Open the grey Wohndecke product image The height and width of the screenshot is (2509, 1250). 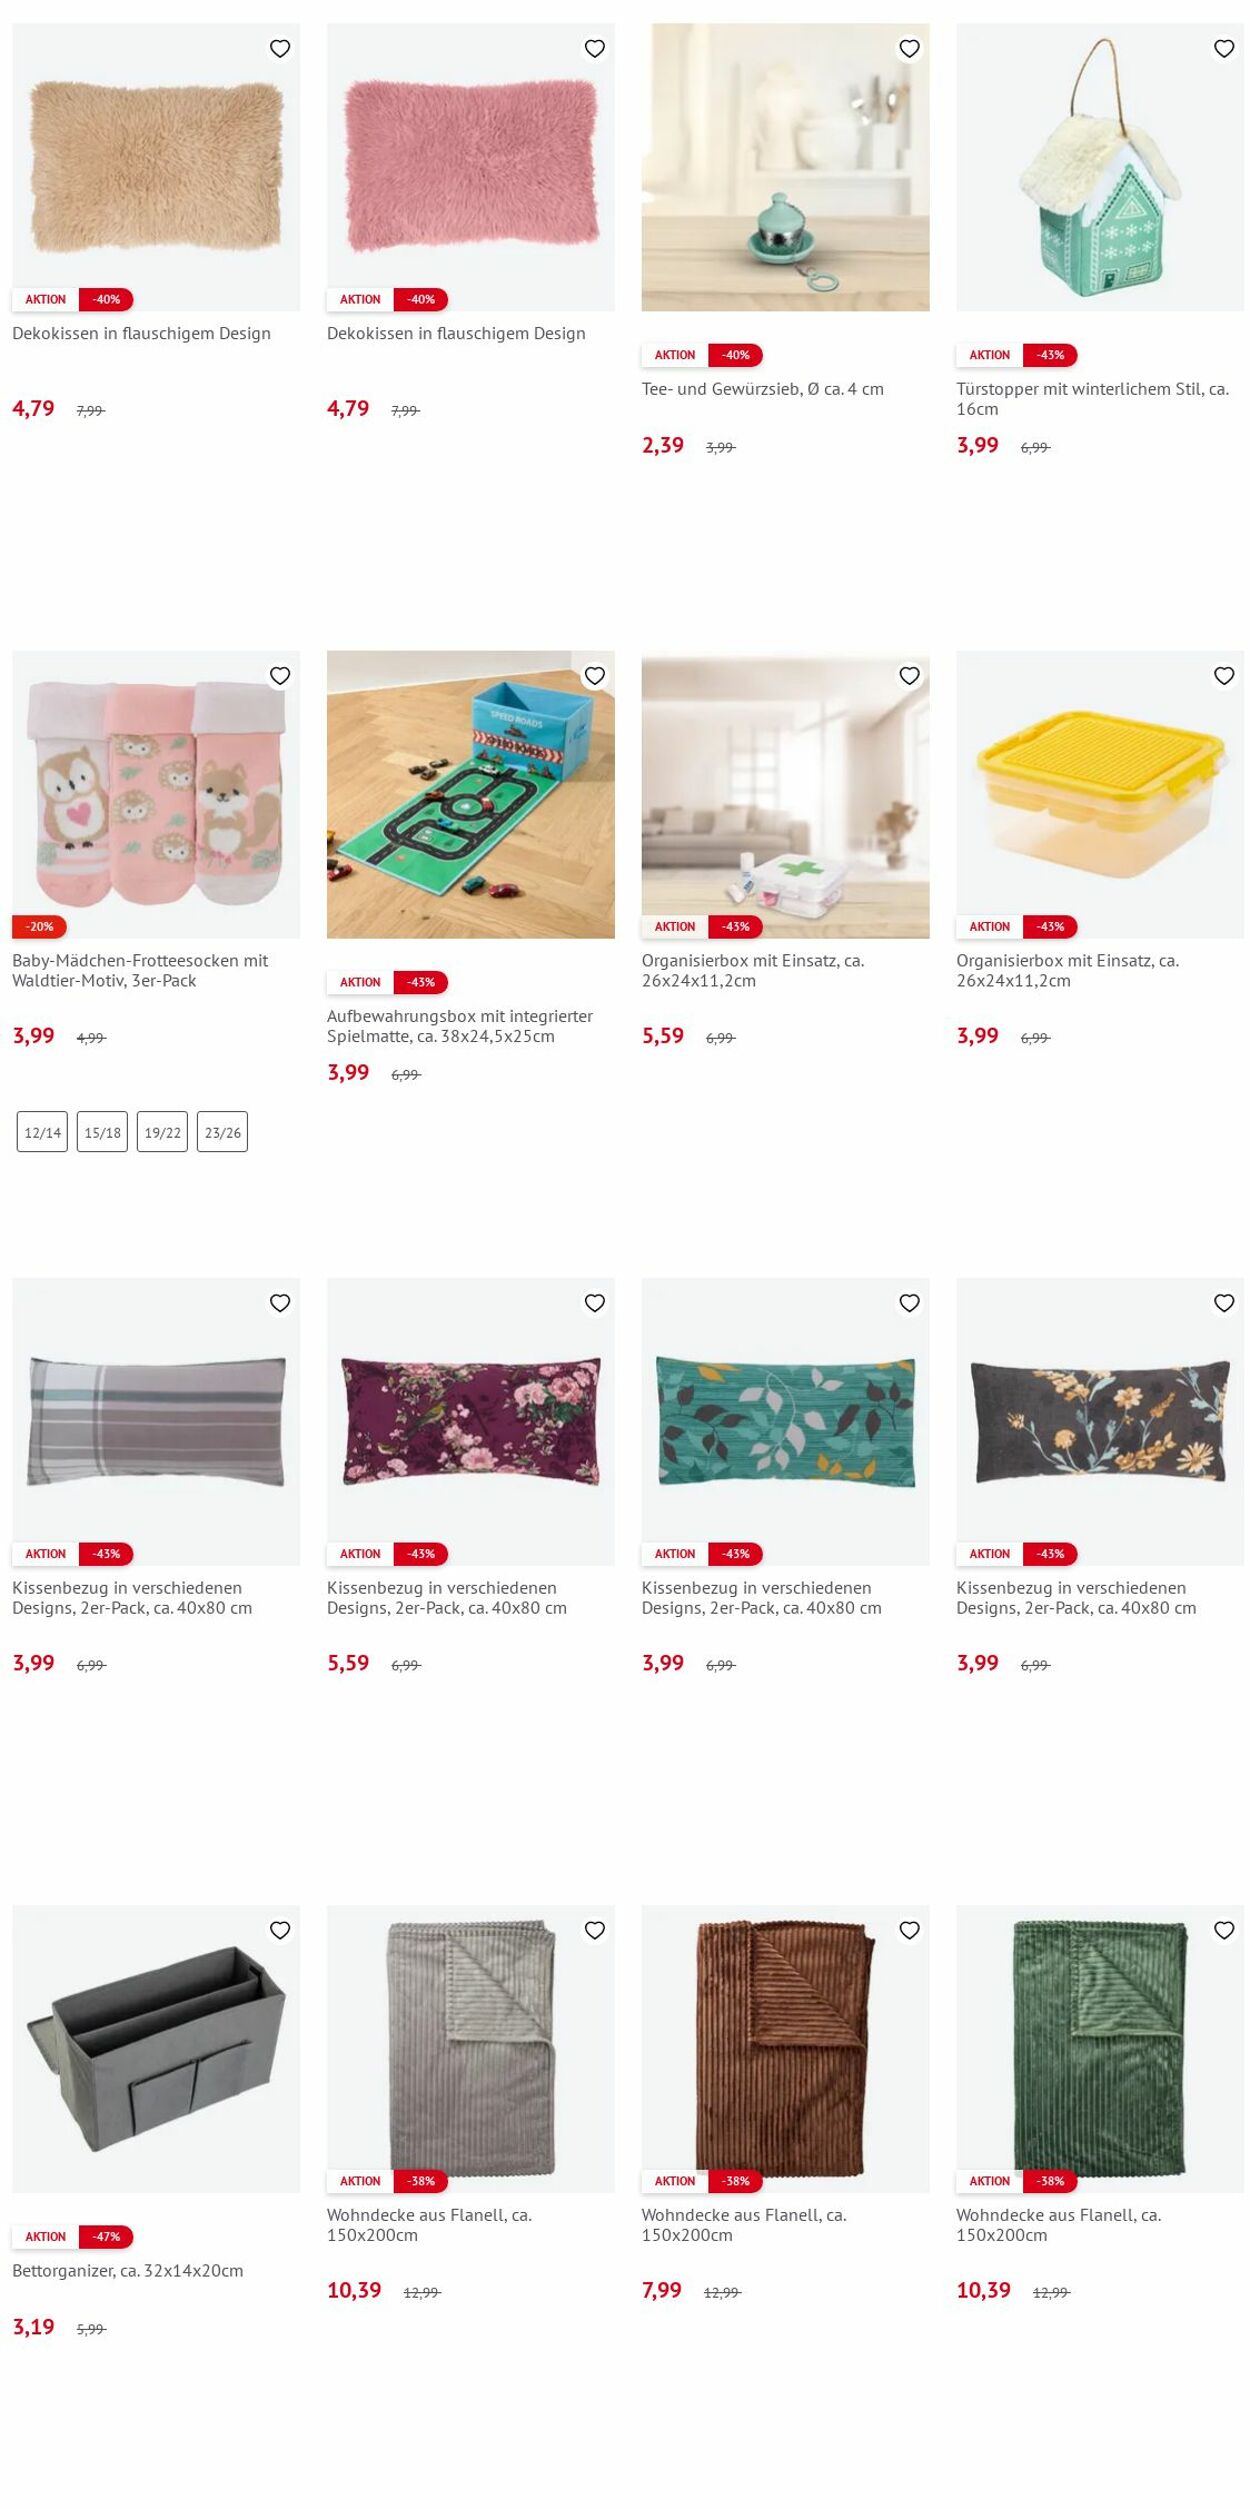471,2049
